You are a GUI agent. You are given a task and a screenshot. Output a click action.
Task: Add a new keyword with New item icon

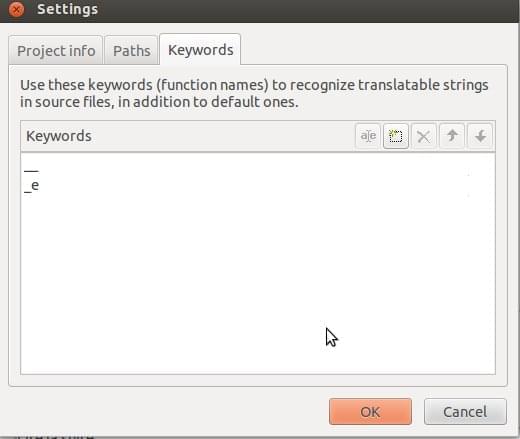396,136
